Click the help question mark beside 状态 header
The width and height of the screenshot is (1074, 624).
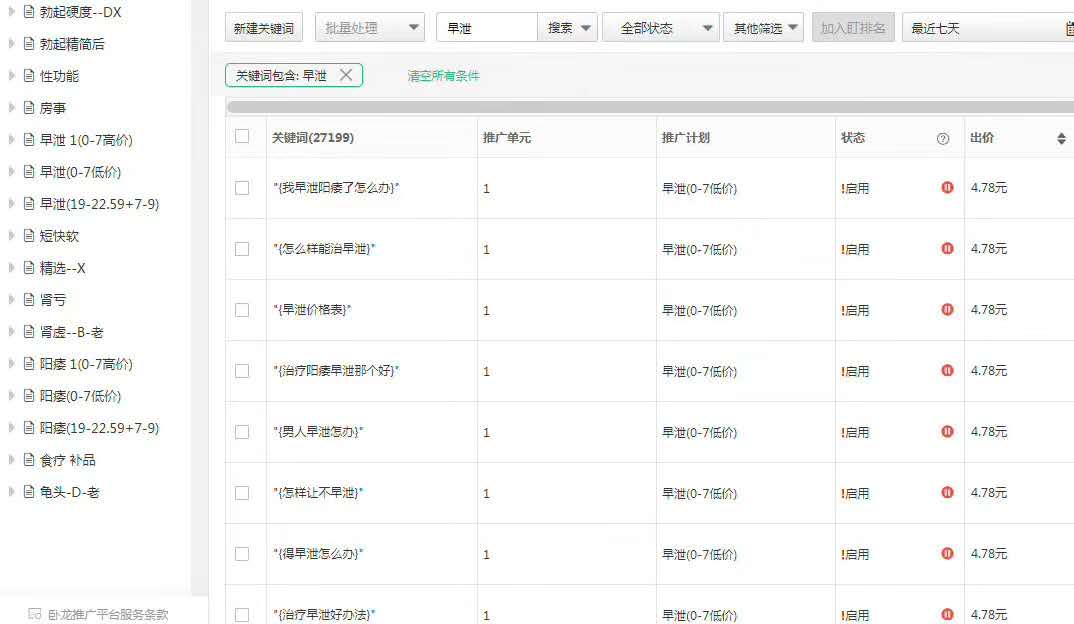click(942, 139)
